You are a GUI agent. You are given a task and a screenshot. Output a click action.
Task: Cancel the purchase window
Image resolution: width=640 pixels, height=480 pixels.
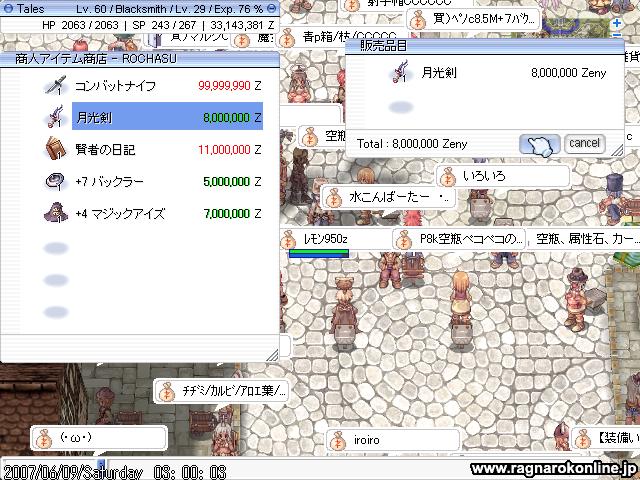pos(584,143)
